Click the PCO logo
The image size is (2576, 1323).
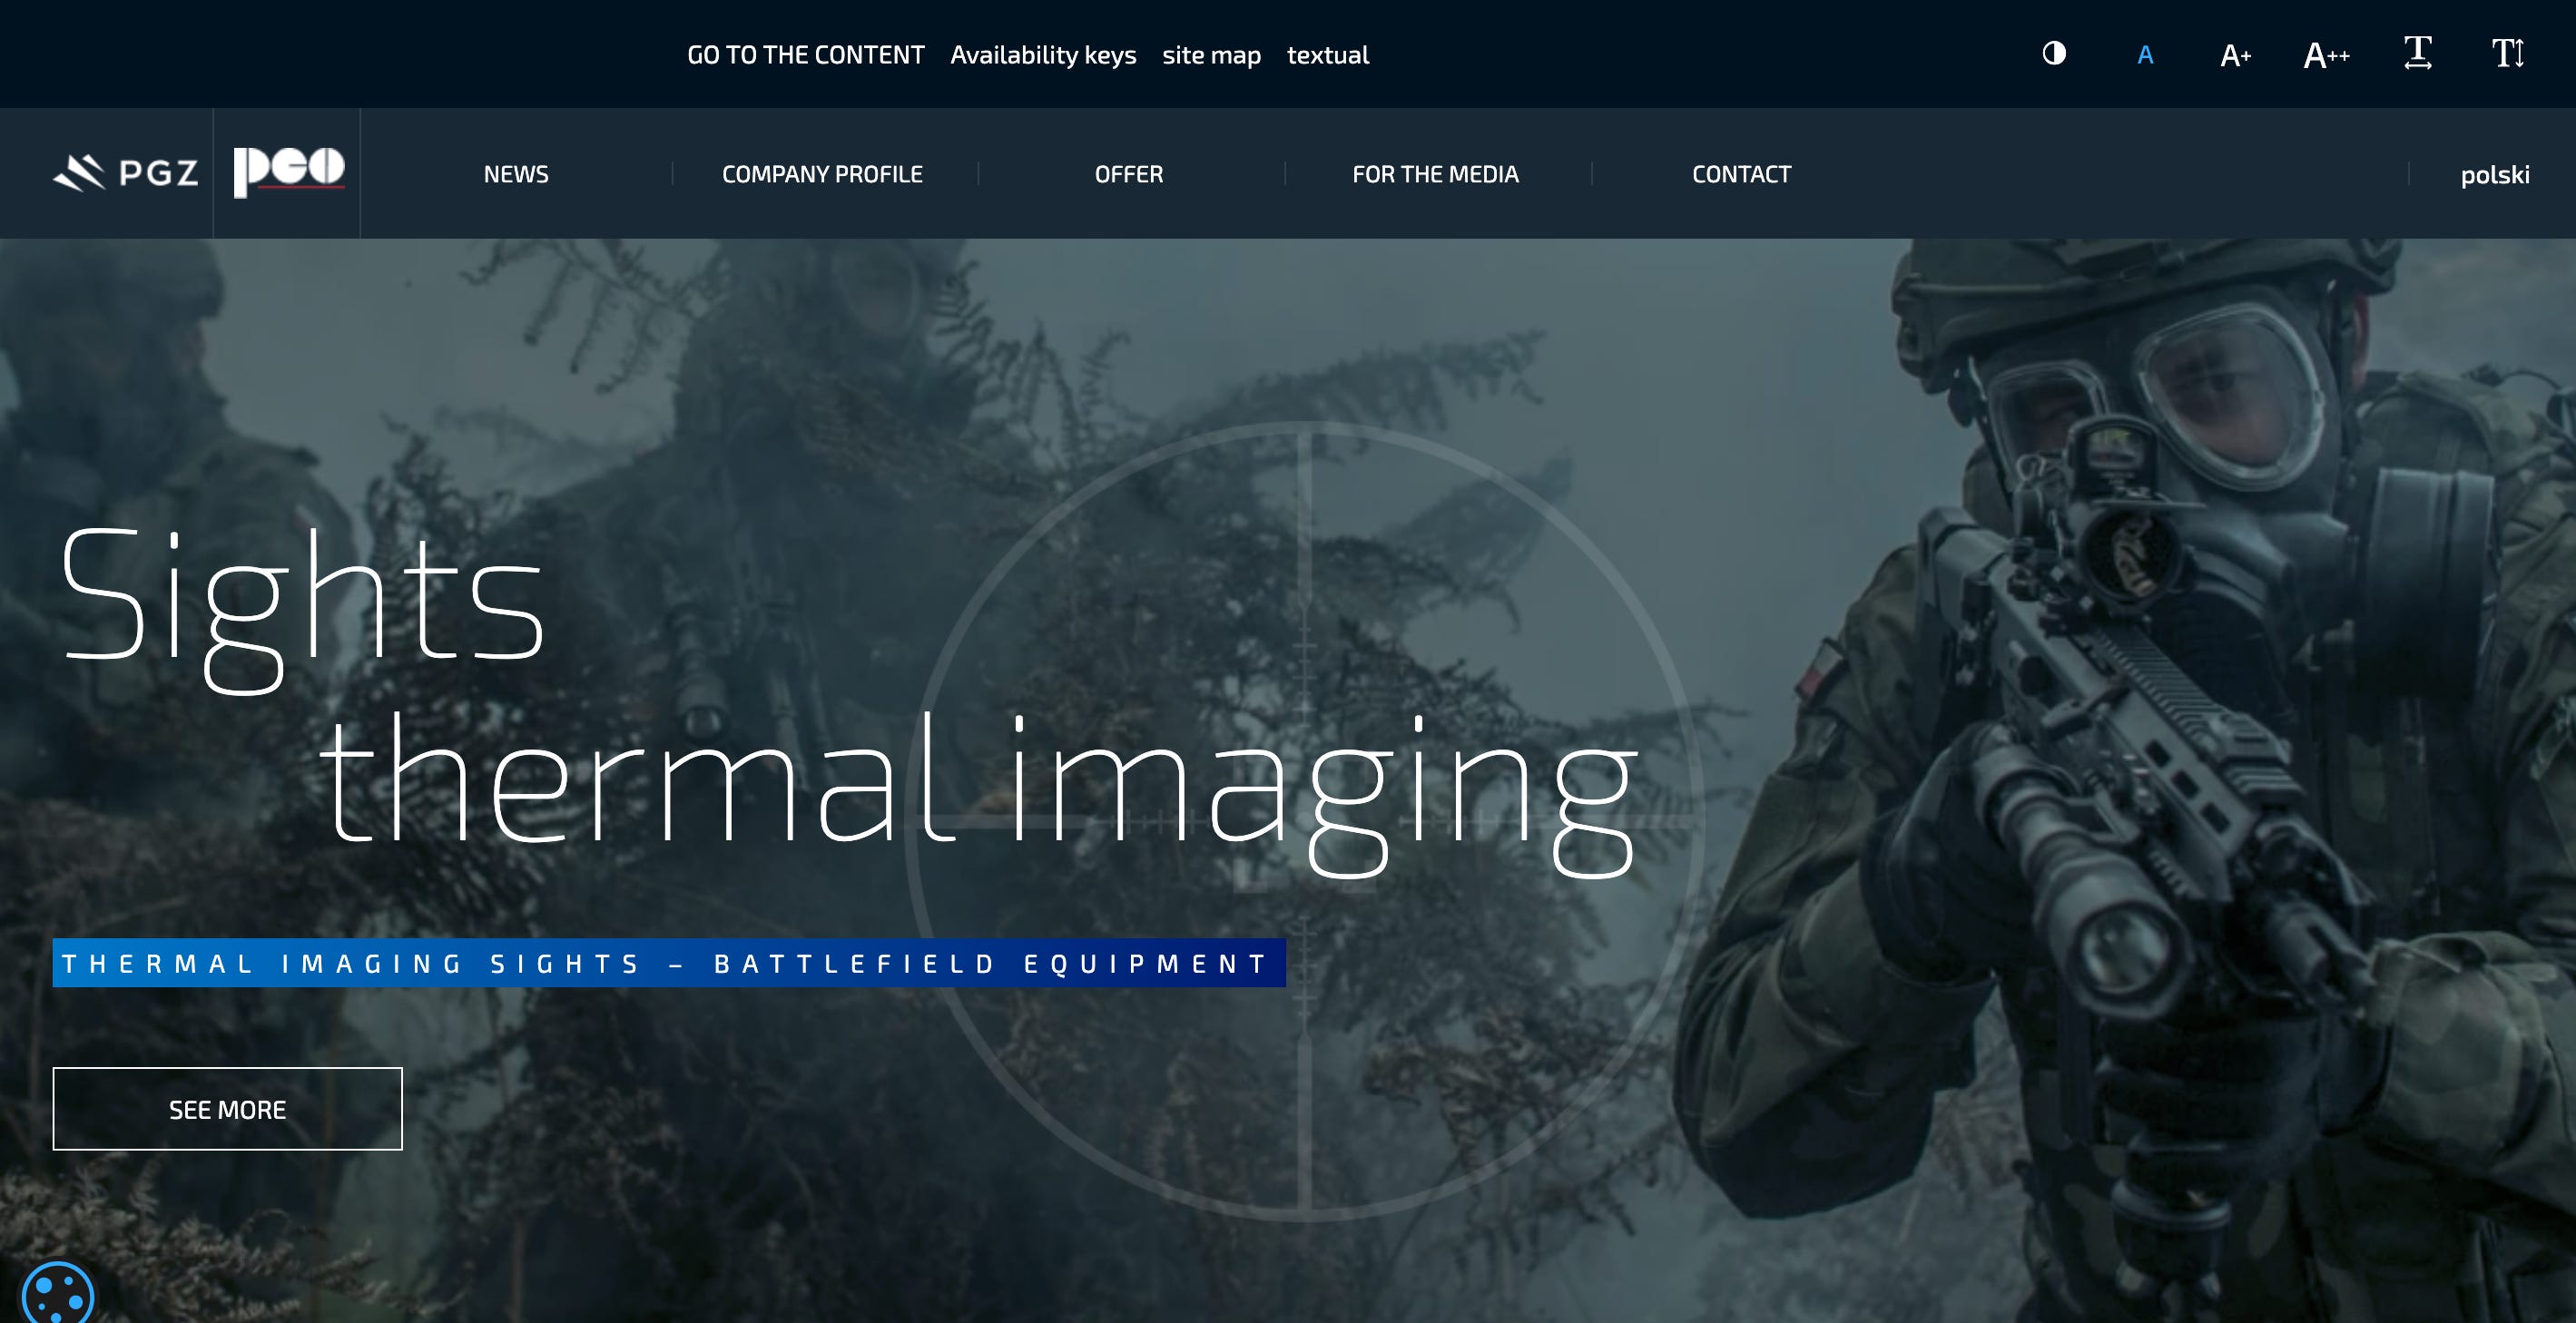pos(288,172)
